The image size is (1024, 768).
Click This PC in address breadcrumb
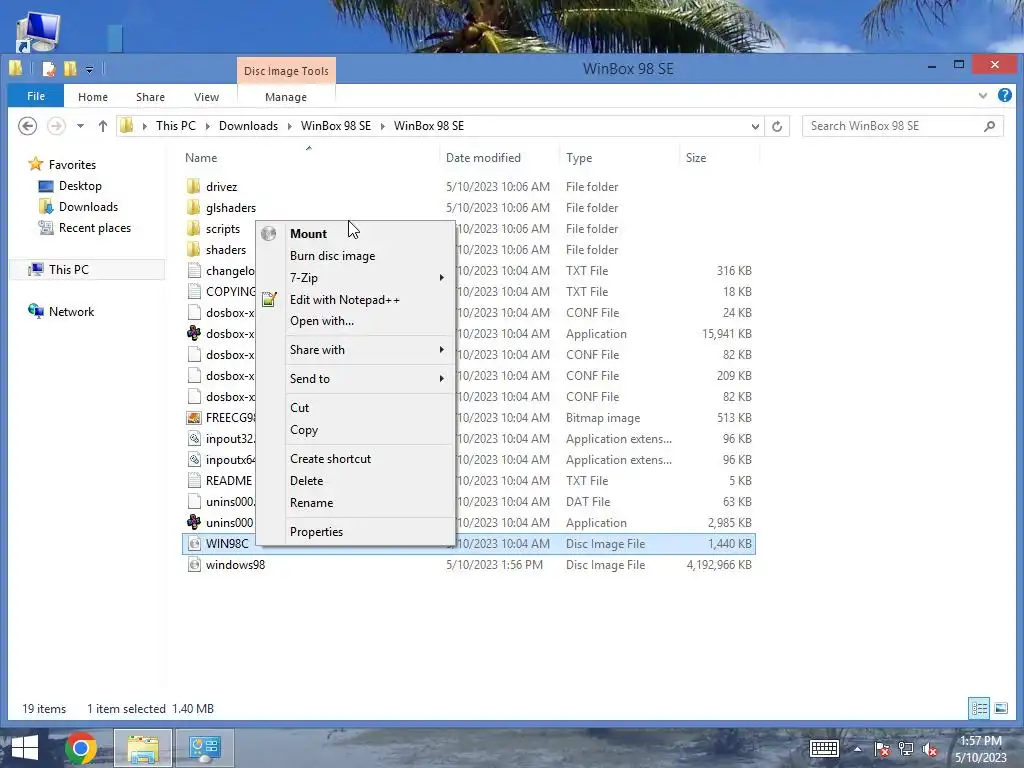click(x=176, y=125)
